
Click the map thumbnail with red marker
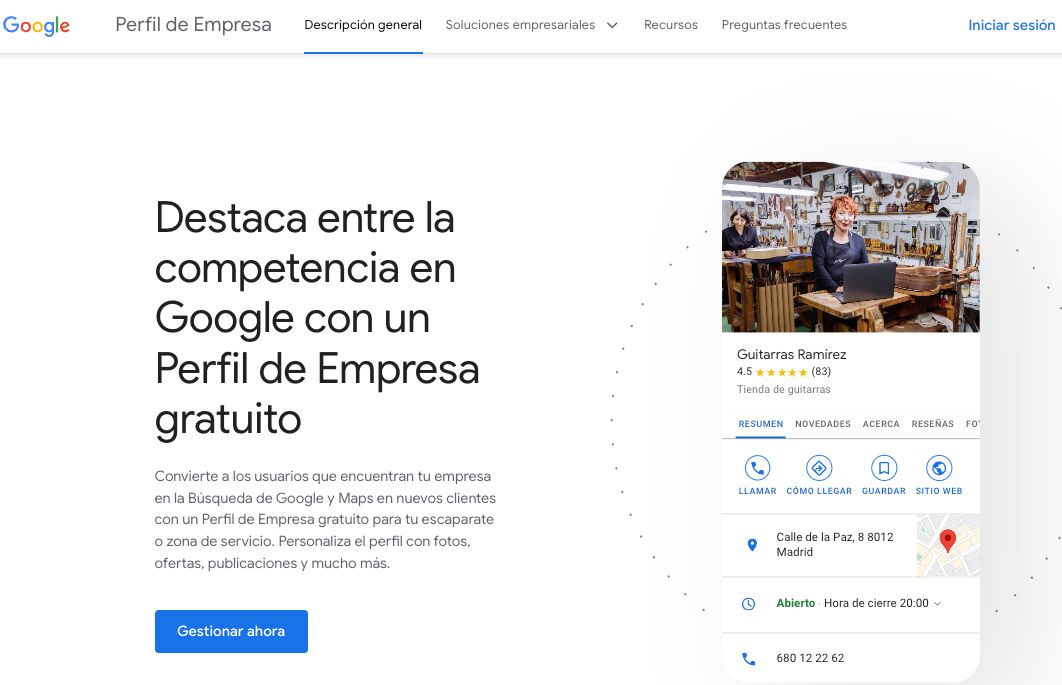click(947, 544)
